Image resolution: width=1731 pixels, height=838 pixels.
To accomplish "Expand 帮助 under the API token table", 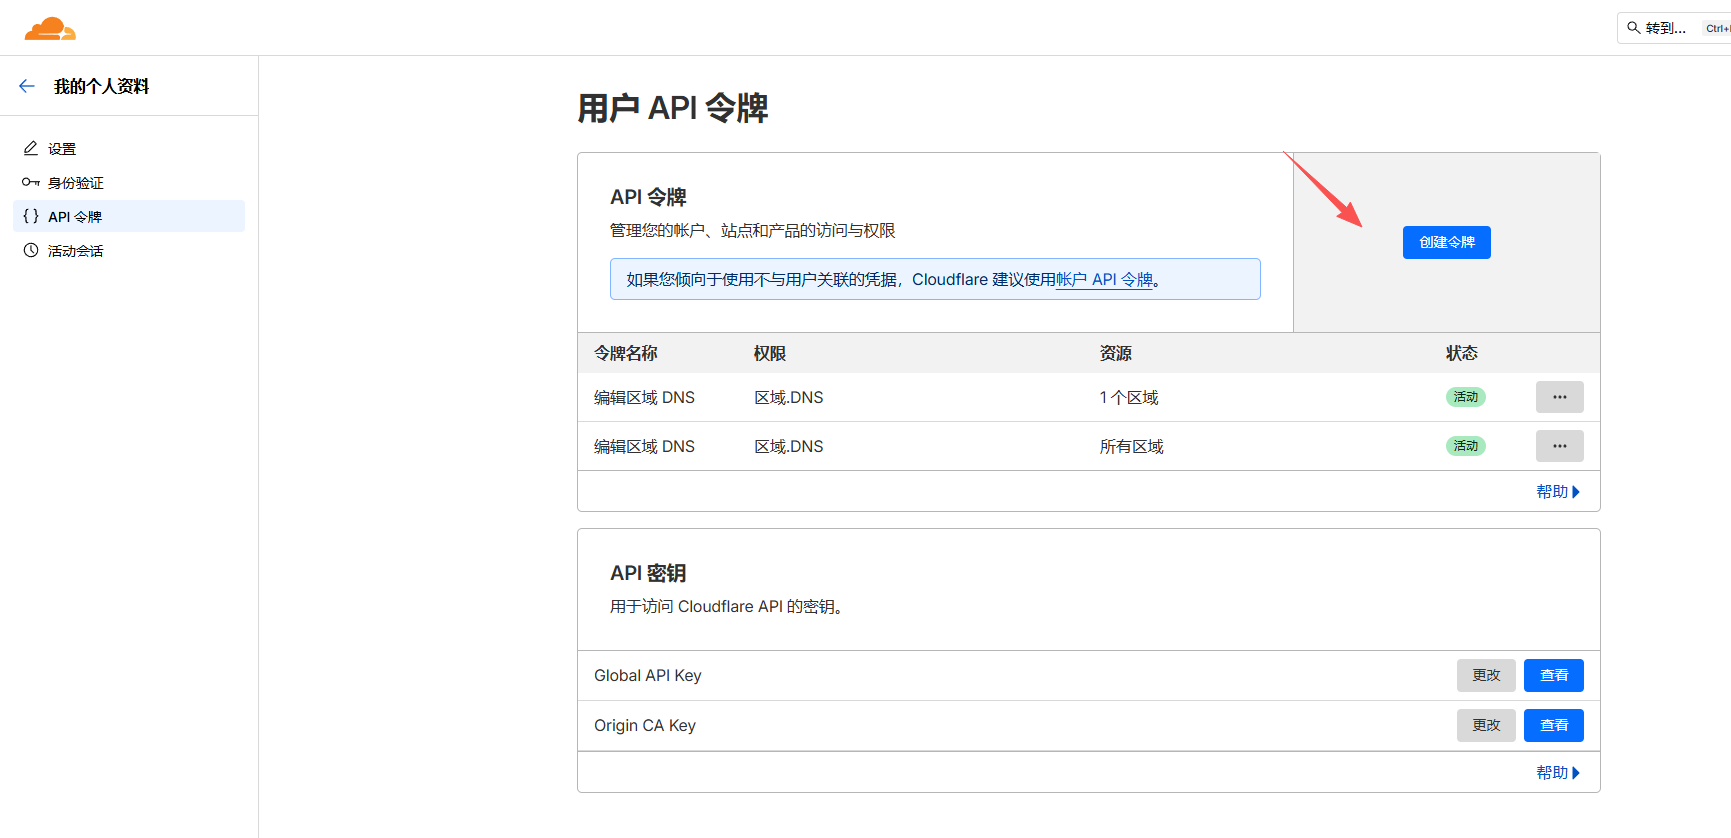I will [x=1558, y=492].
